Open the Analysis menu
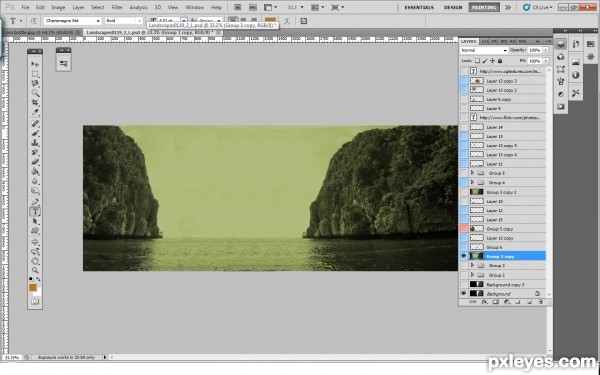This screenshot has height=375, width=600. click(138, 7)
